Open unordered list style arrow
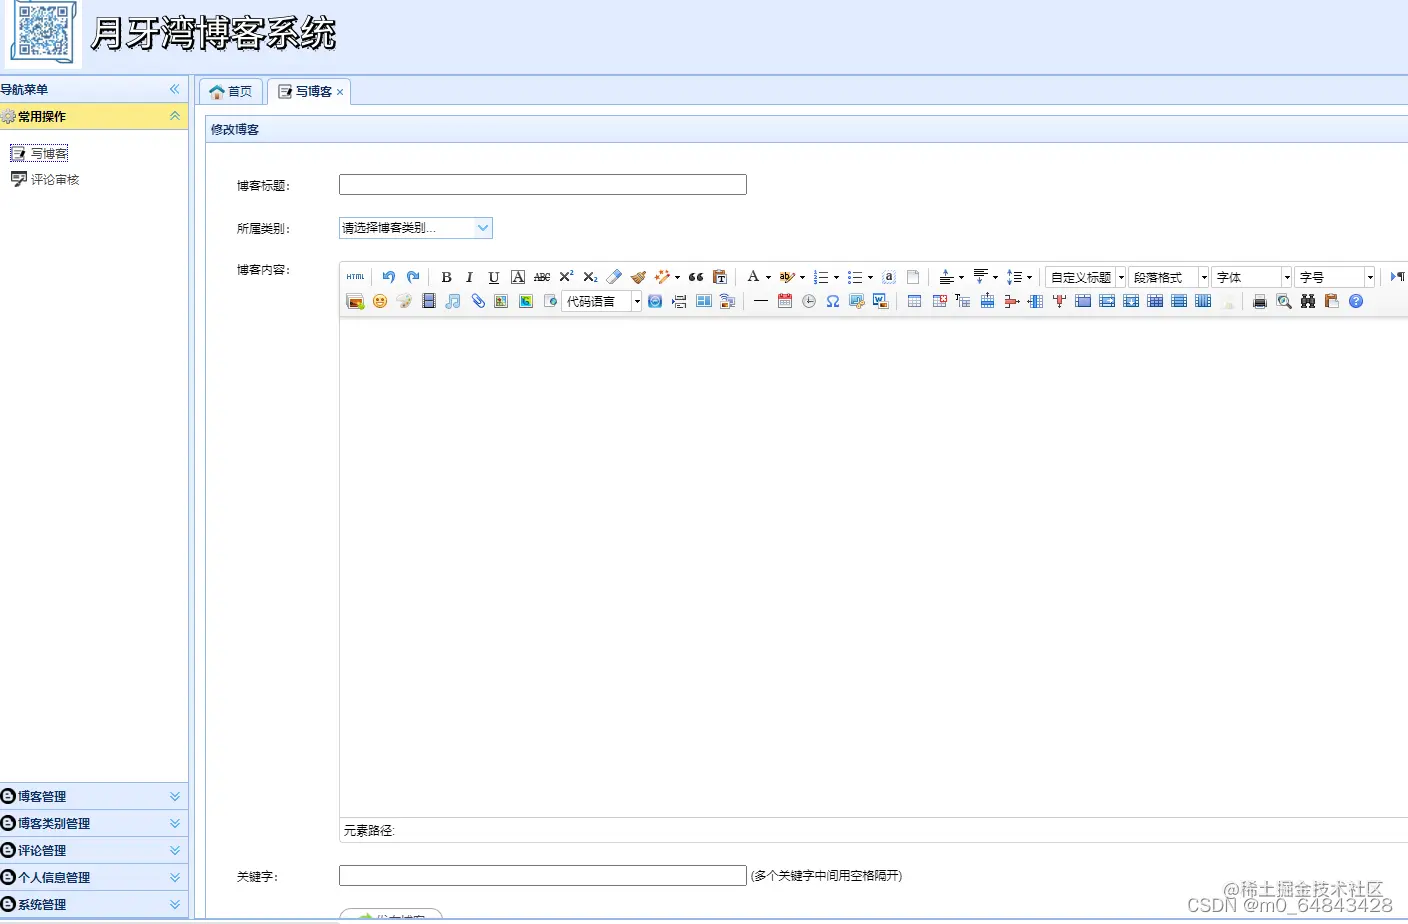This screenshot has height=924, width=1408. pyautogui.click(x=870, y=278)
